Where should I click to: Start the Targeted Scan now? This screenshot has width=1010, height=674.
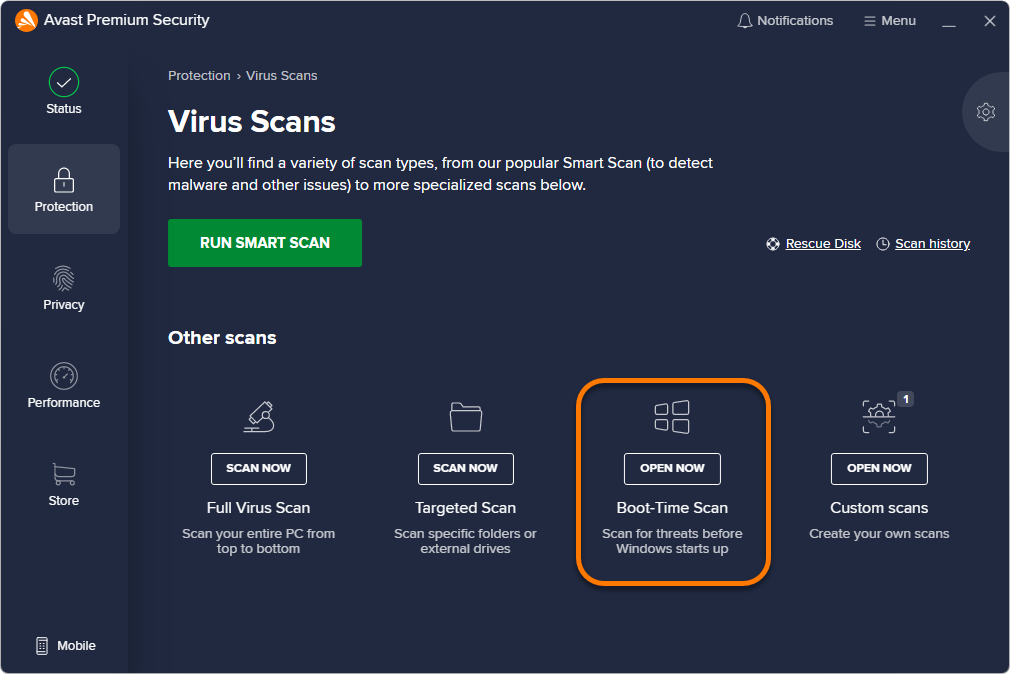(x=465, y=468)
